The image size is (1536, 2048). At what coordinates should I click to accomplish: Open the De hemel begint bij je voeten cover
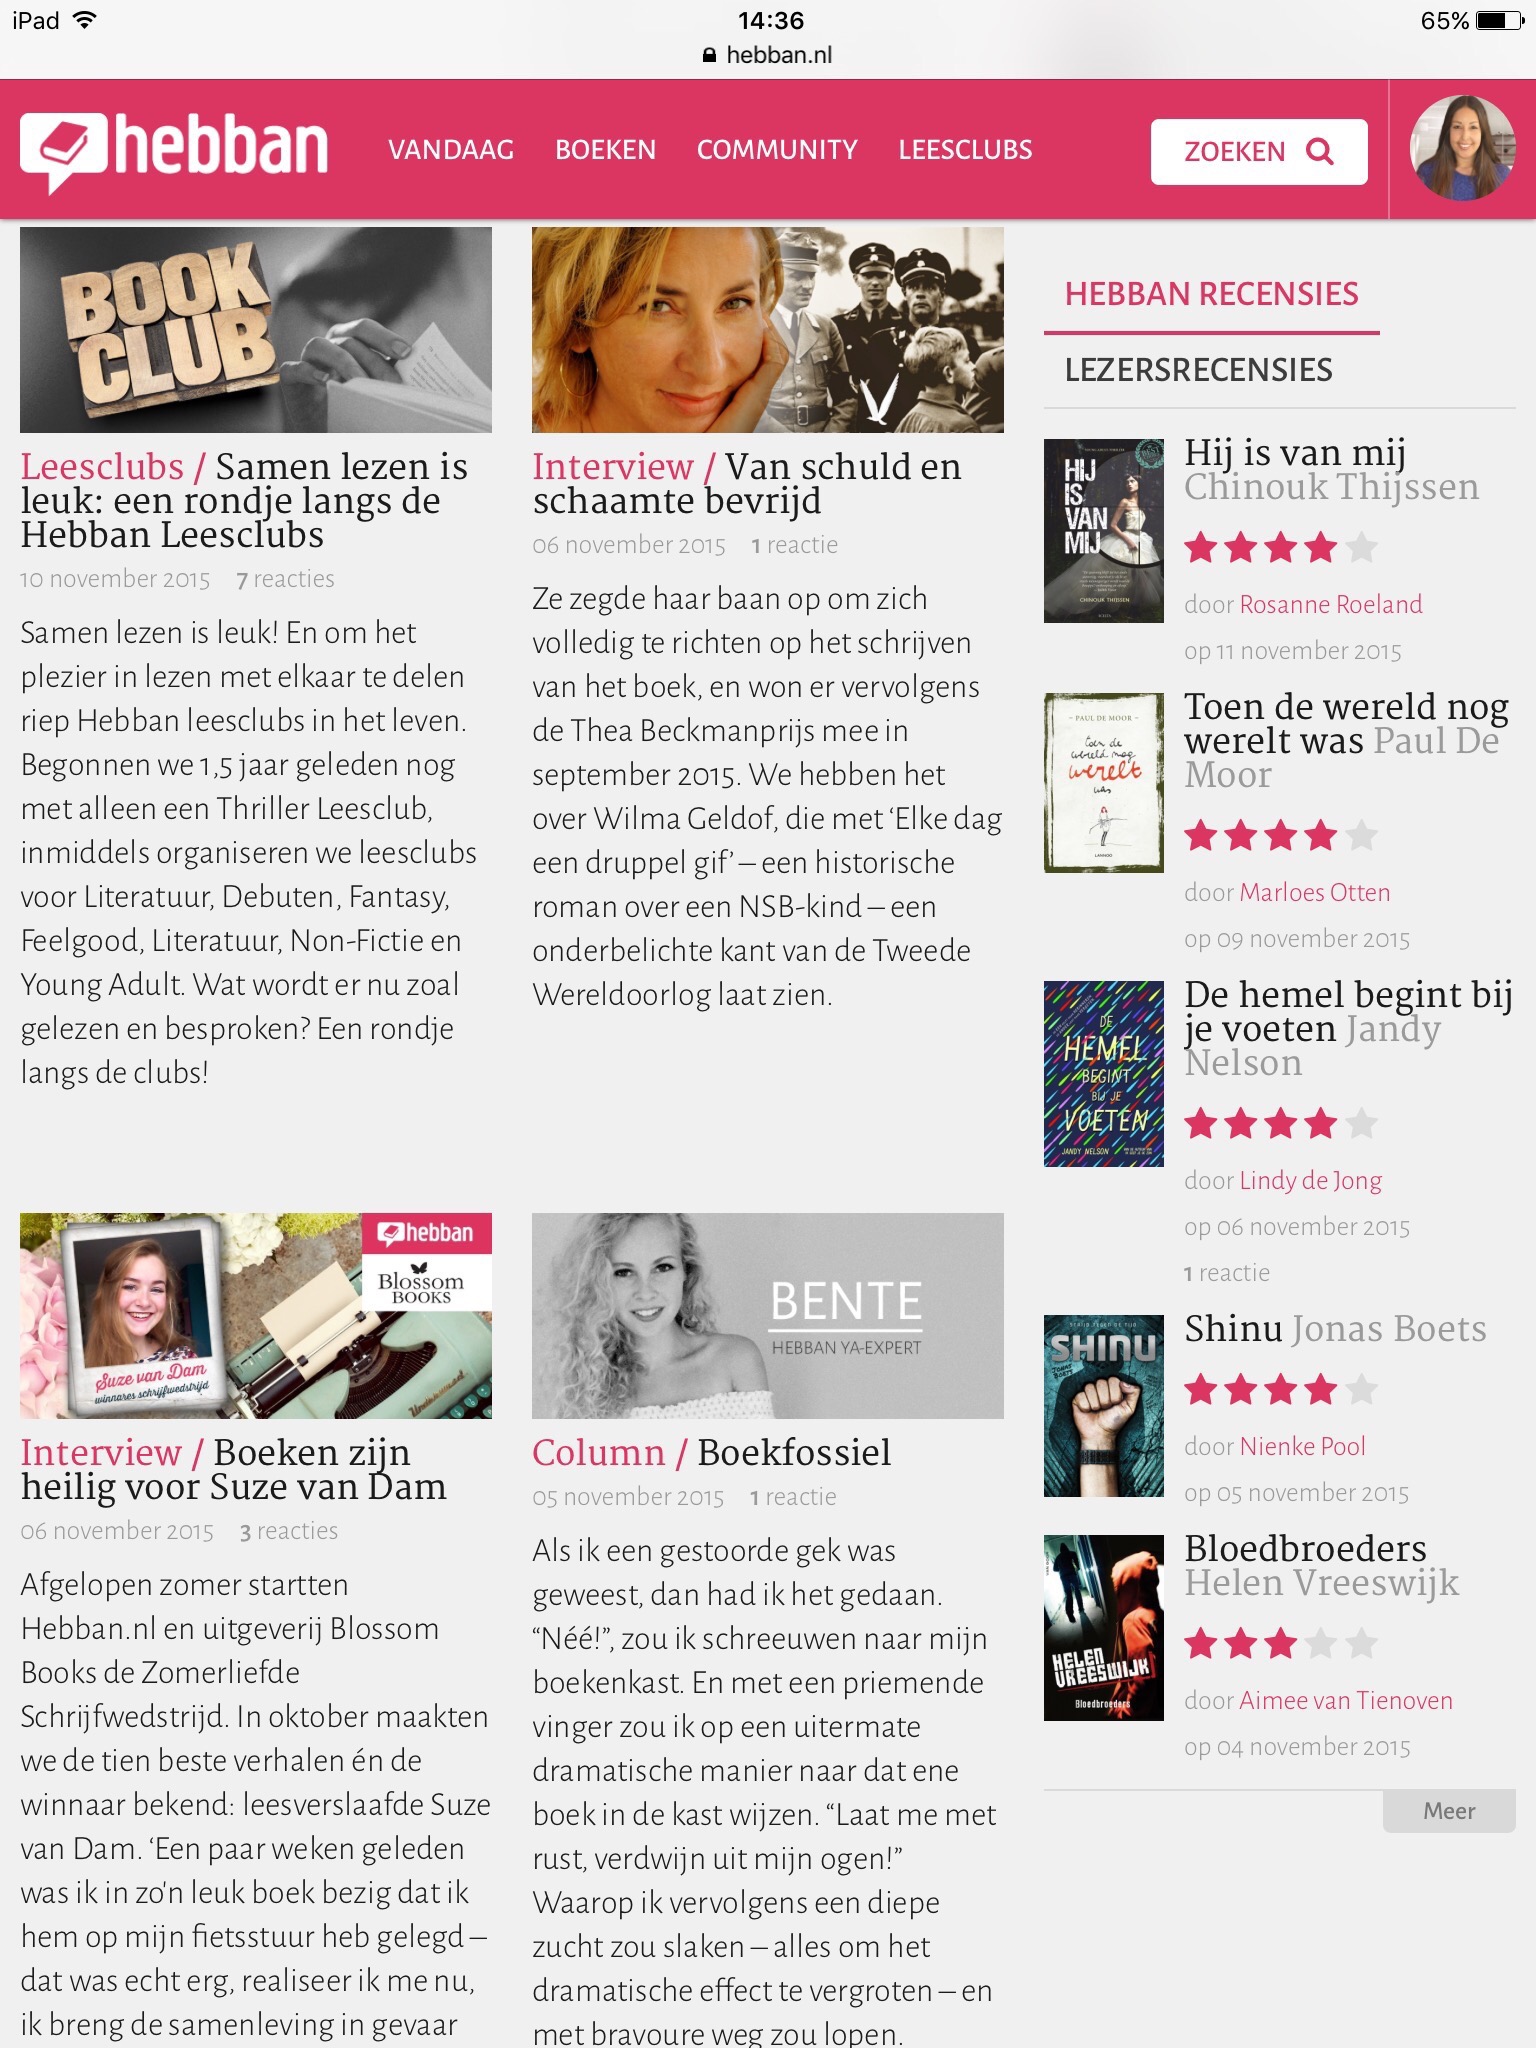[x=1104, y=1074]
